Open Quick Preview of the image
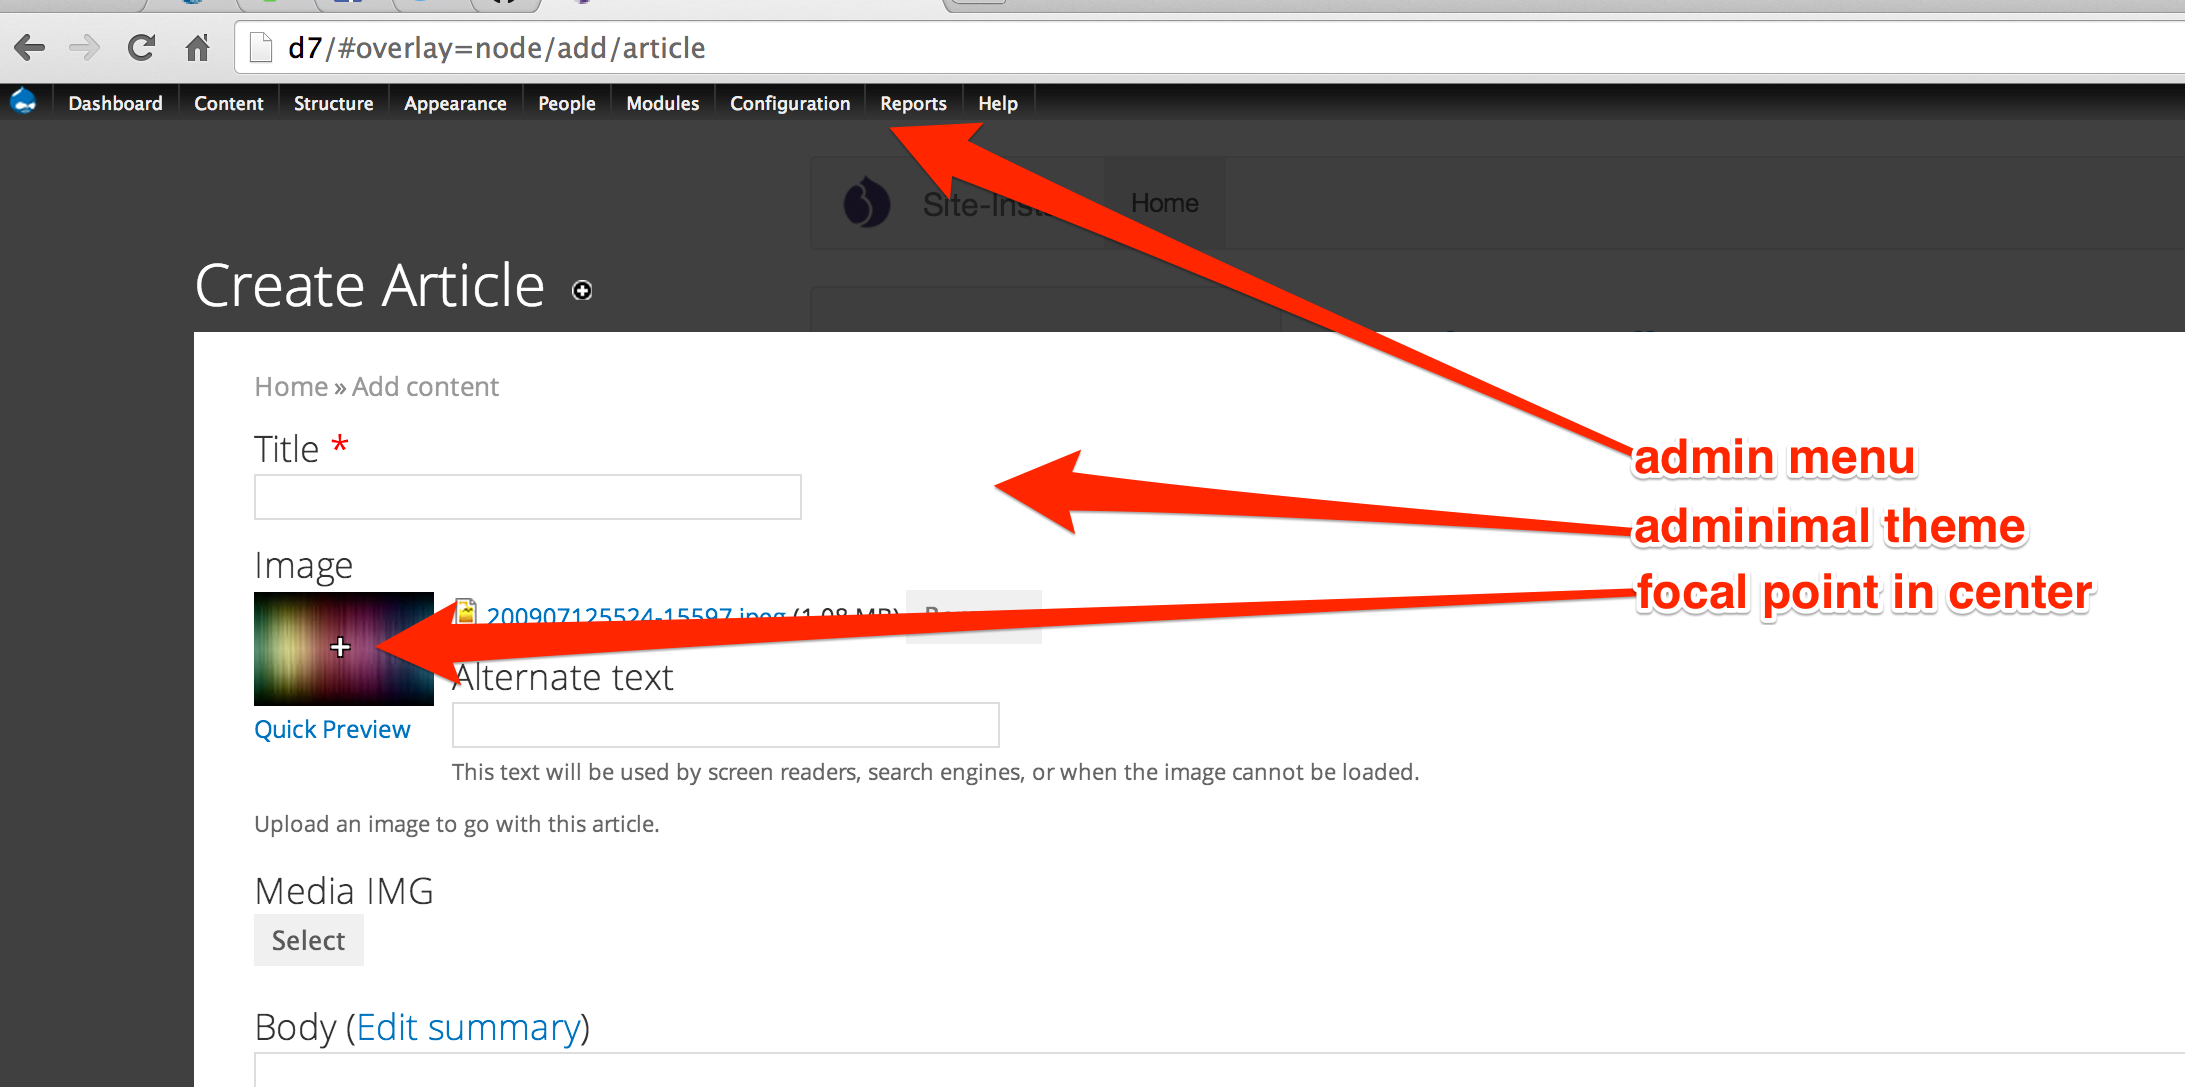The height and width of the screenshot is (1087, 2185). [x=332, y=728]
